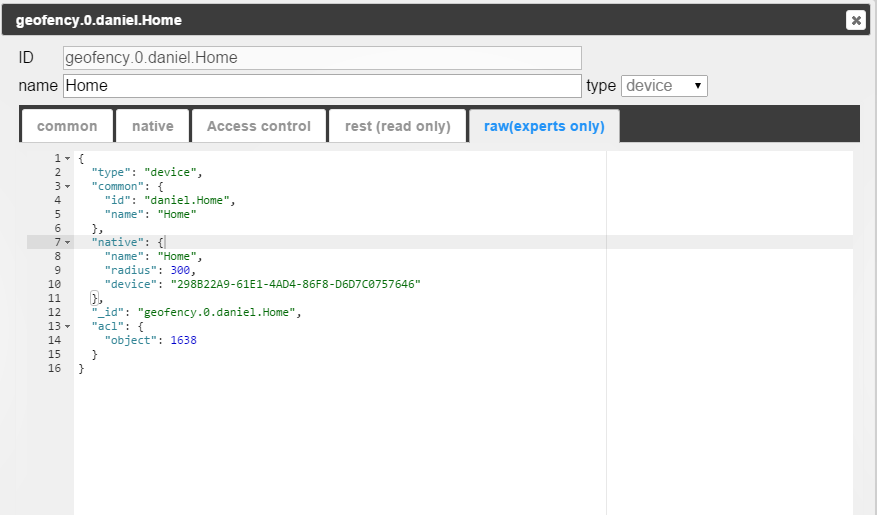Click the "name": "Home" entry on line 8
The width and height of the screenshot is (877, 515).
coord(153,256)
